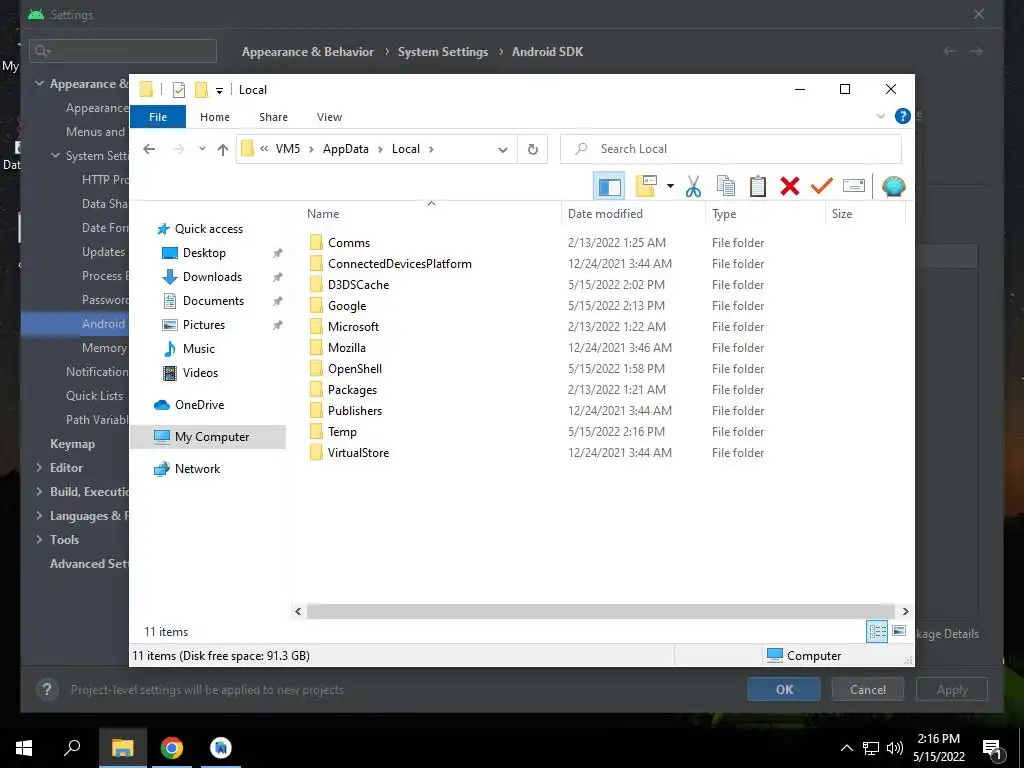Click the Copy toolbar icon
The width and height of the screenshot is (1024, 768).
point(726,187)
